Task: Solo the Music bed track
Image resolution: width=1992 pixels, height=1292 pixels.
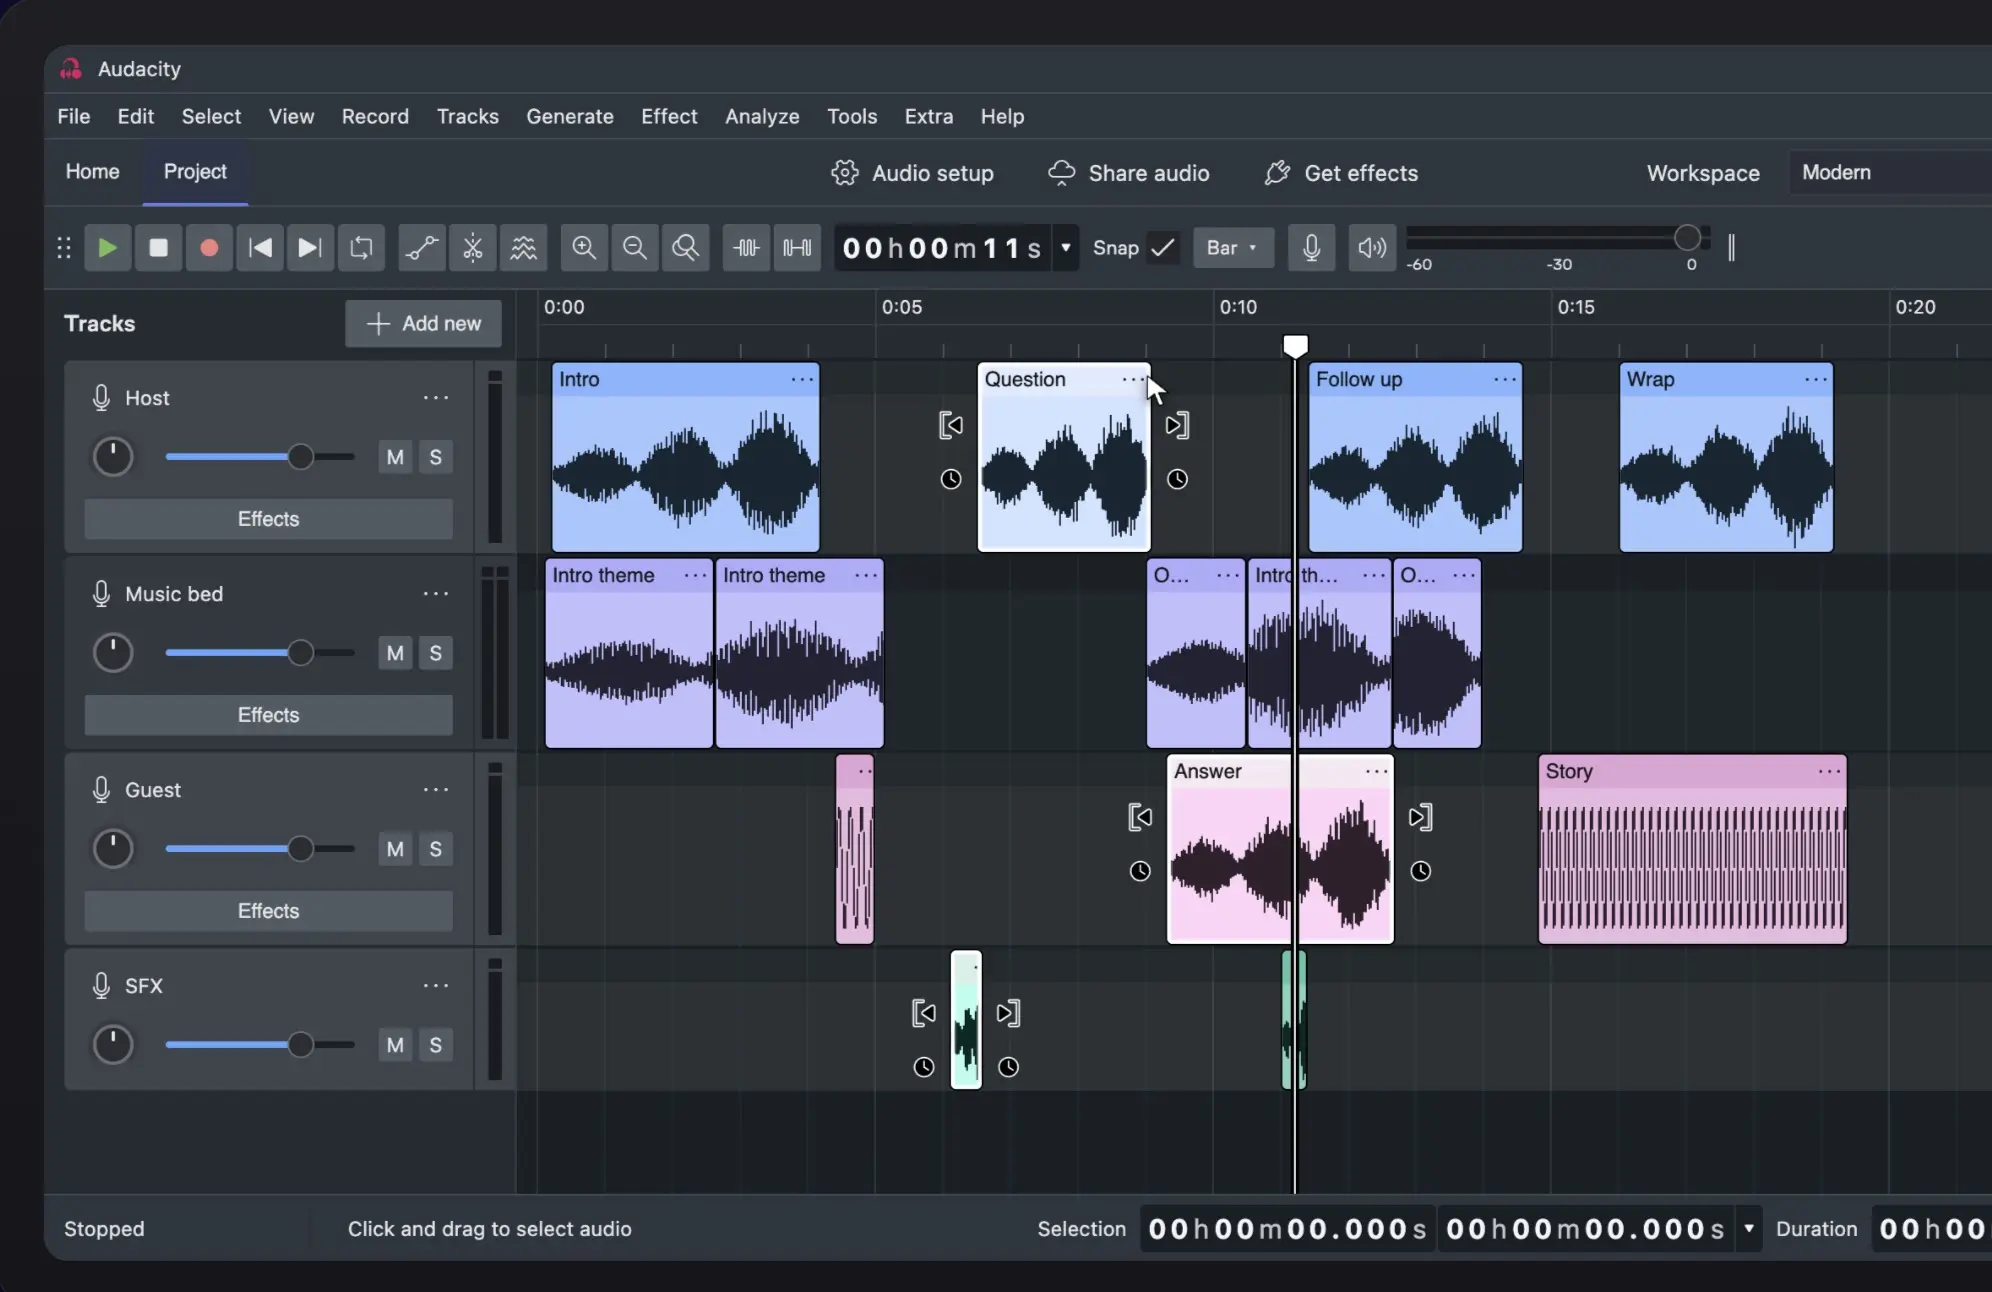Action: point(436,653)
